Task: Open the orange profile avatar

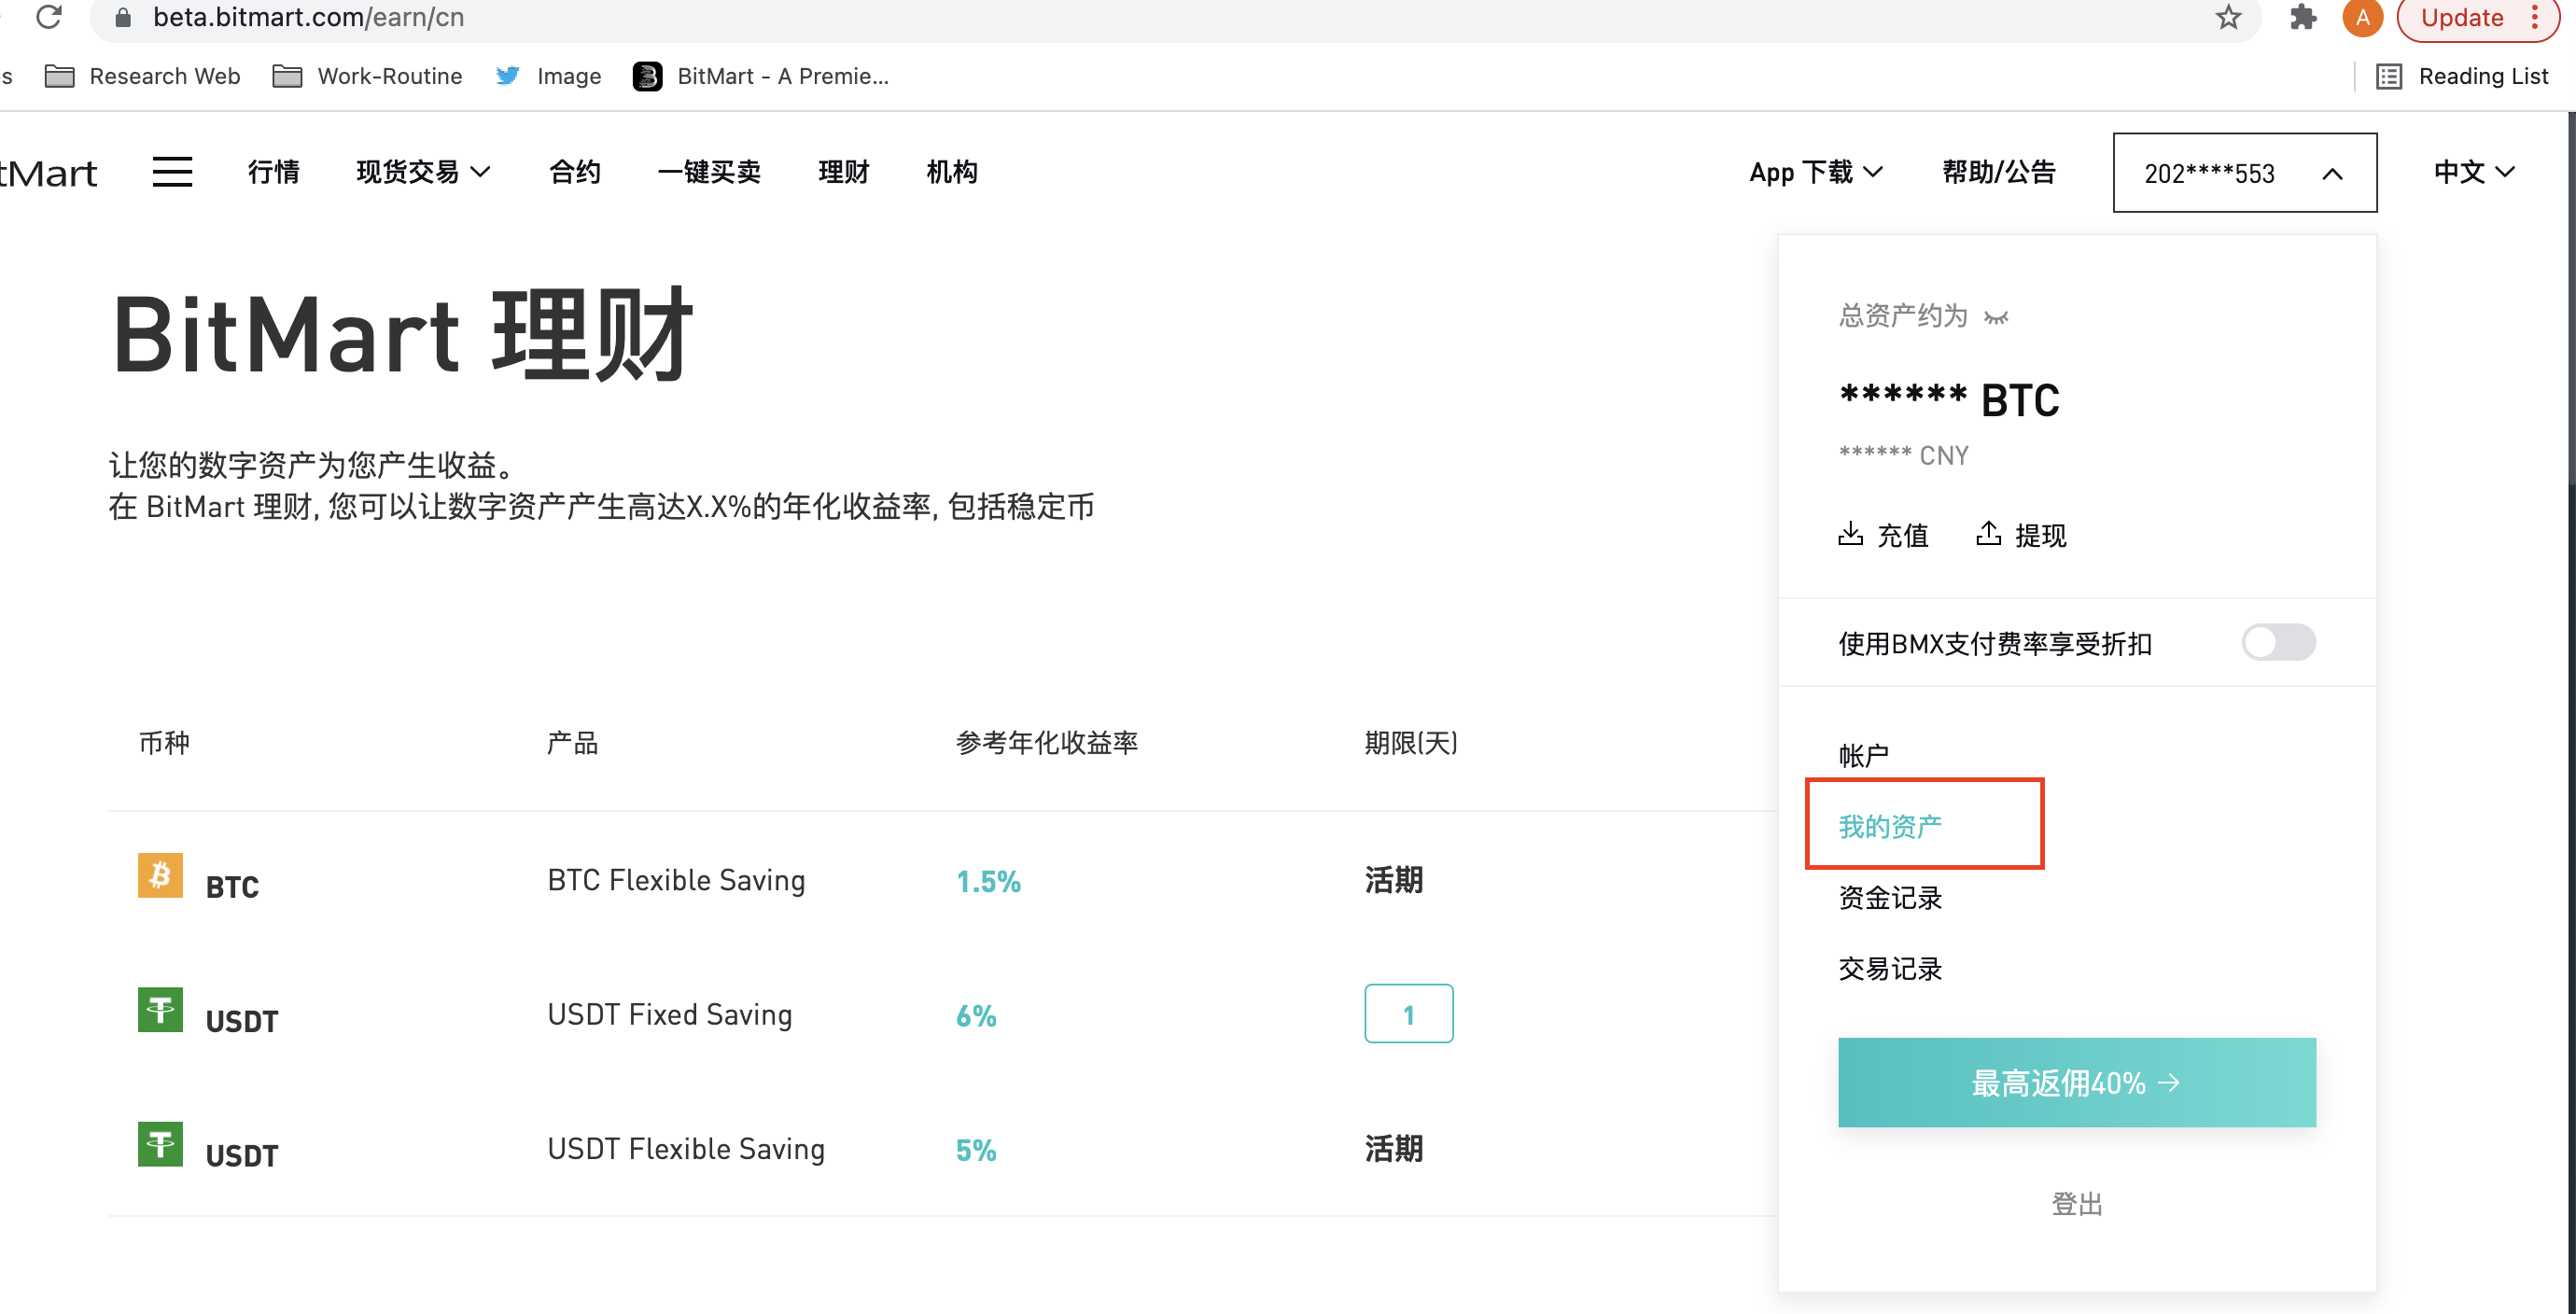Action: click(2363, 17)
